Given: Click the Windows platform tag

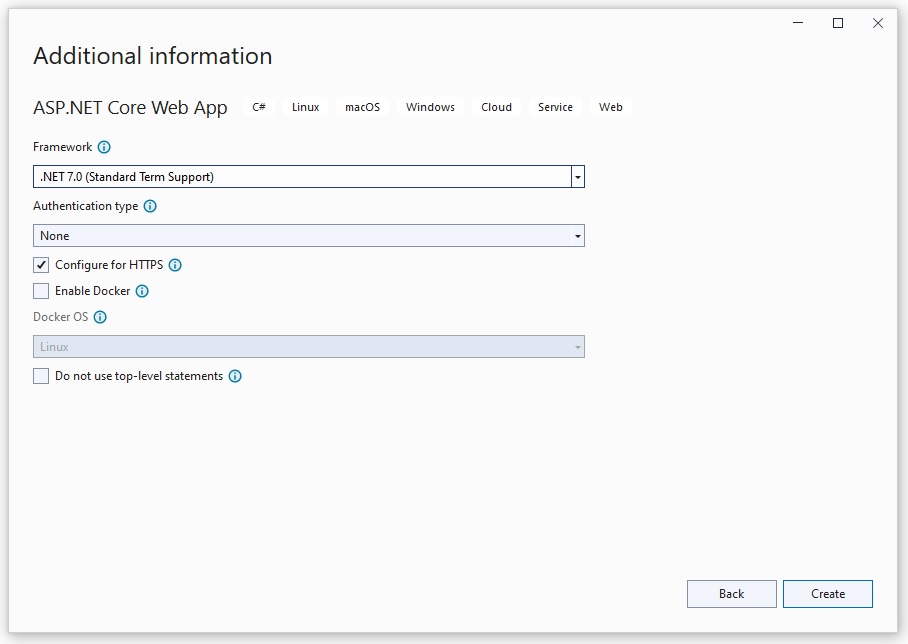Looking at the screenshot, I should [x=430, y=107].
